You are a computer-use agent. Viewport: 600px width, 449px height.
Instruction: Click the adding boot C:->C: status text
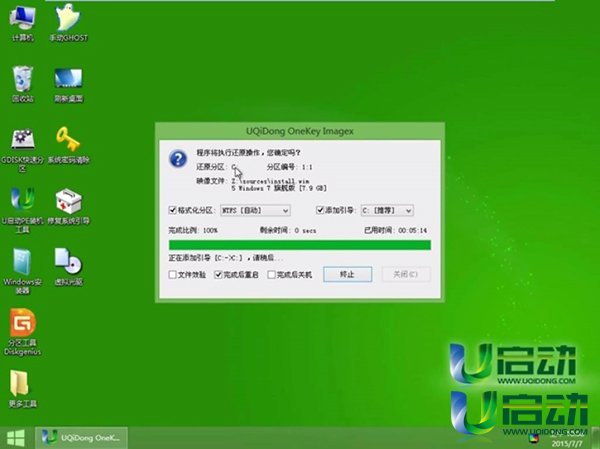pos(225,258)
